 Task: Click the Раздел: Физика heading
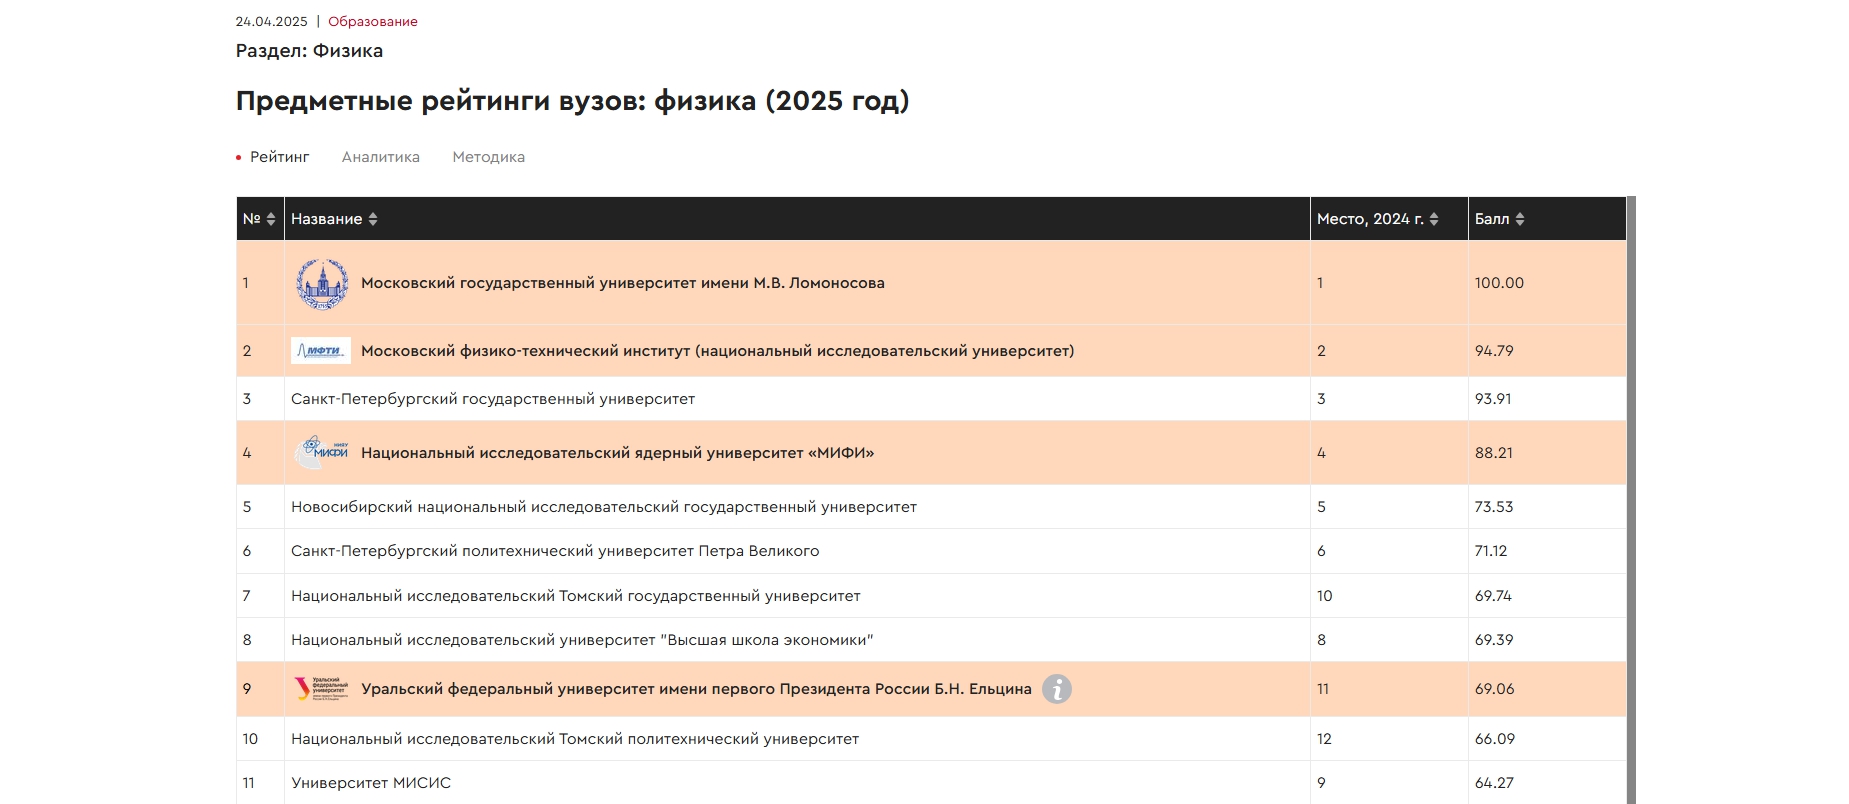point(309,51)
